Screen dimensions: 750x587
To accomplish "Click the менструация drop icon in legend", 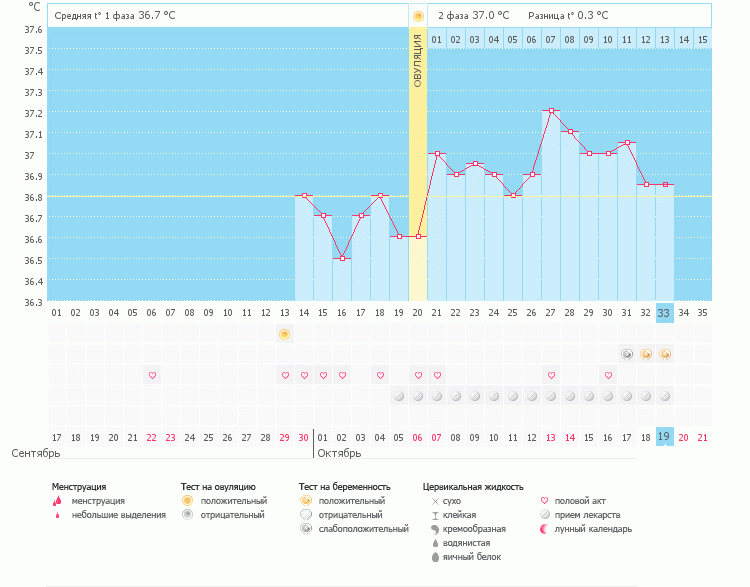I will 56,501.
